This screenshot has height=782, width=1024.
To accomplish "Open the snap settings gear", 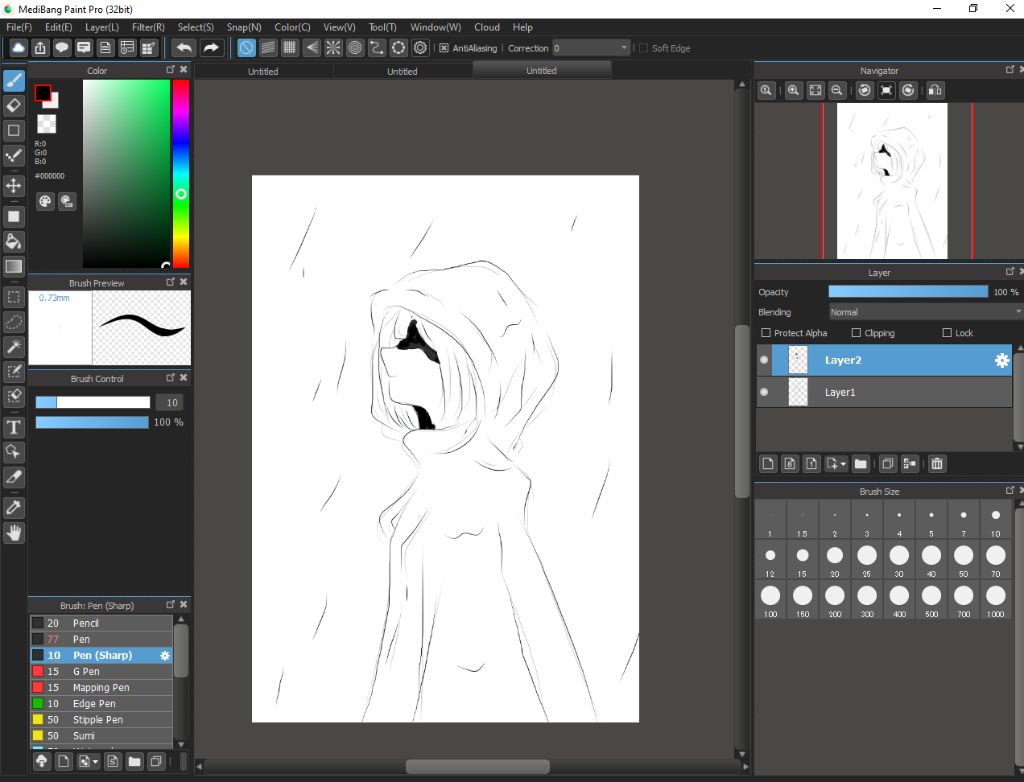I will [x=421, y=48].
